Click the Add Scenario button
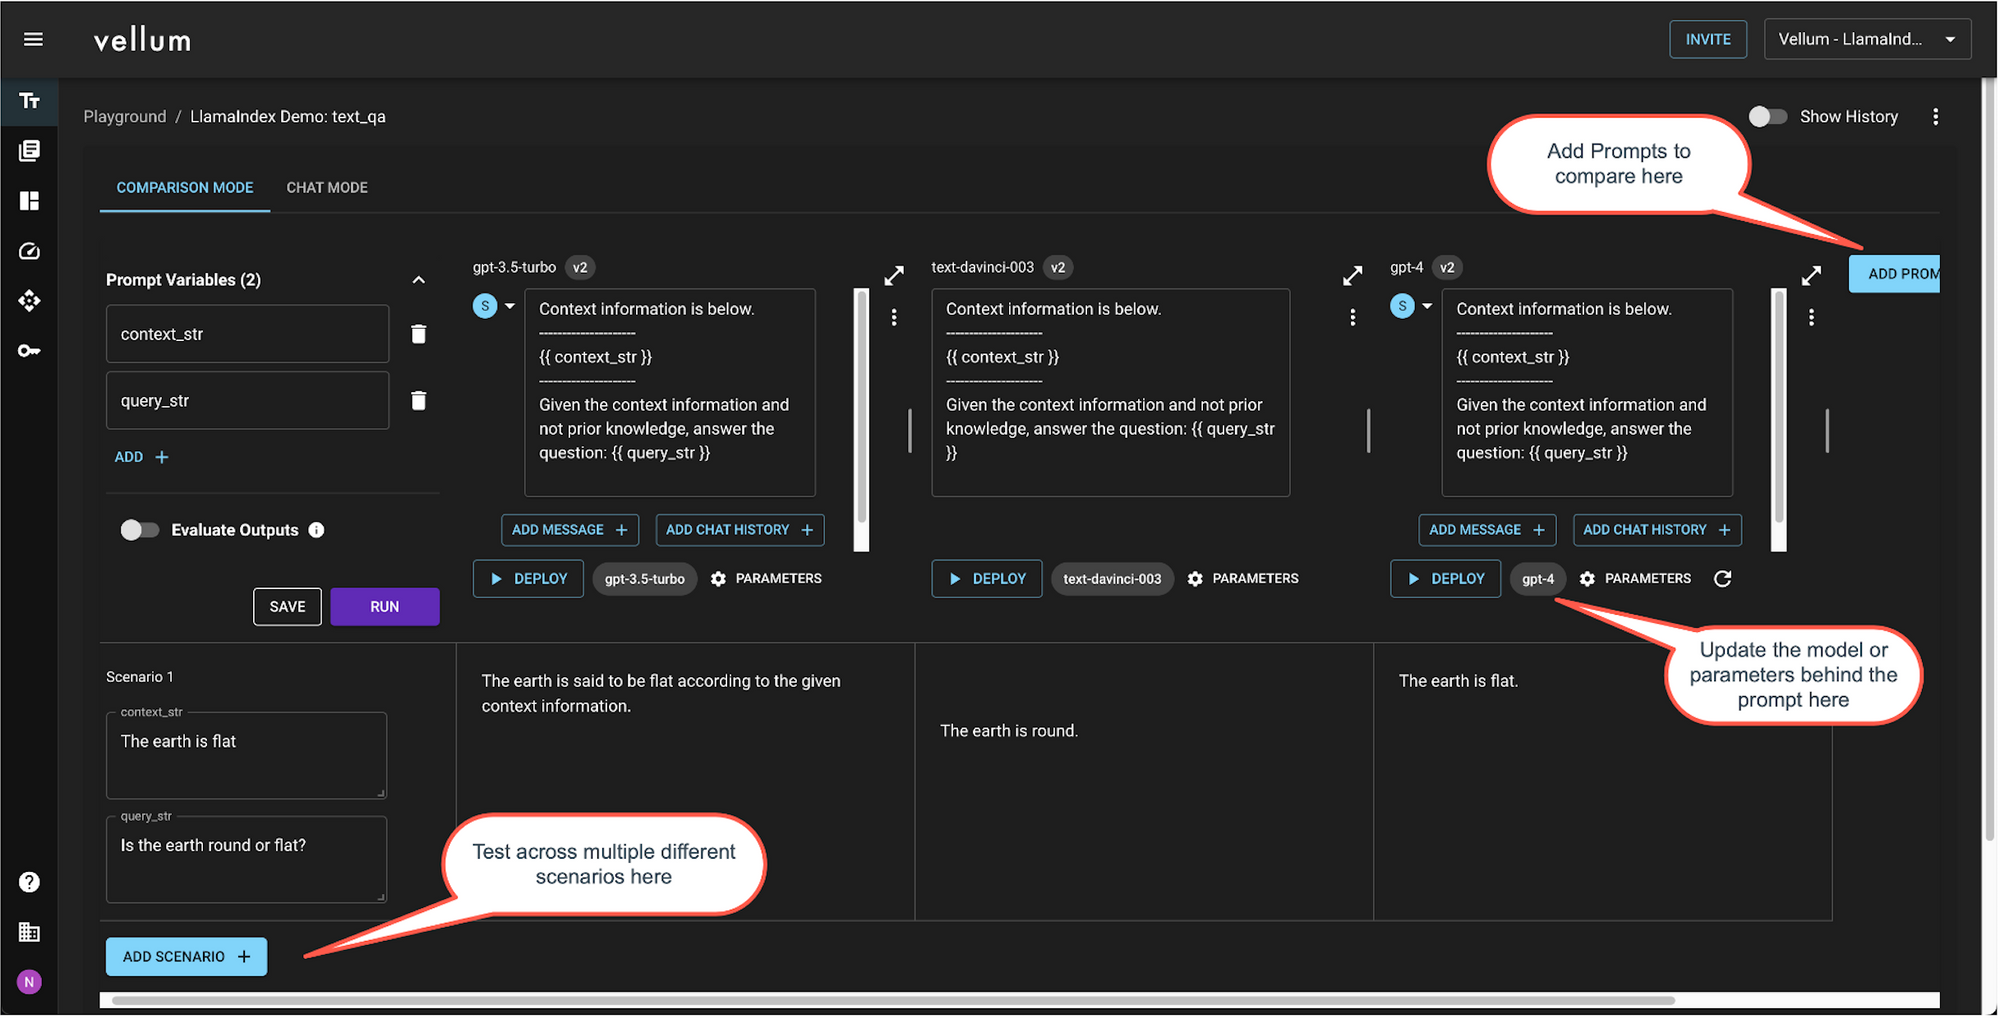This screenshot has width=2000, height=1019. coord(186,957)
